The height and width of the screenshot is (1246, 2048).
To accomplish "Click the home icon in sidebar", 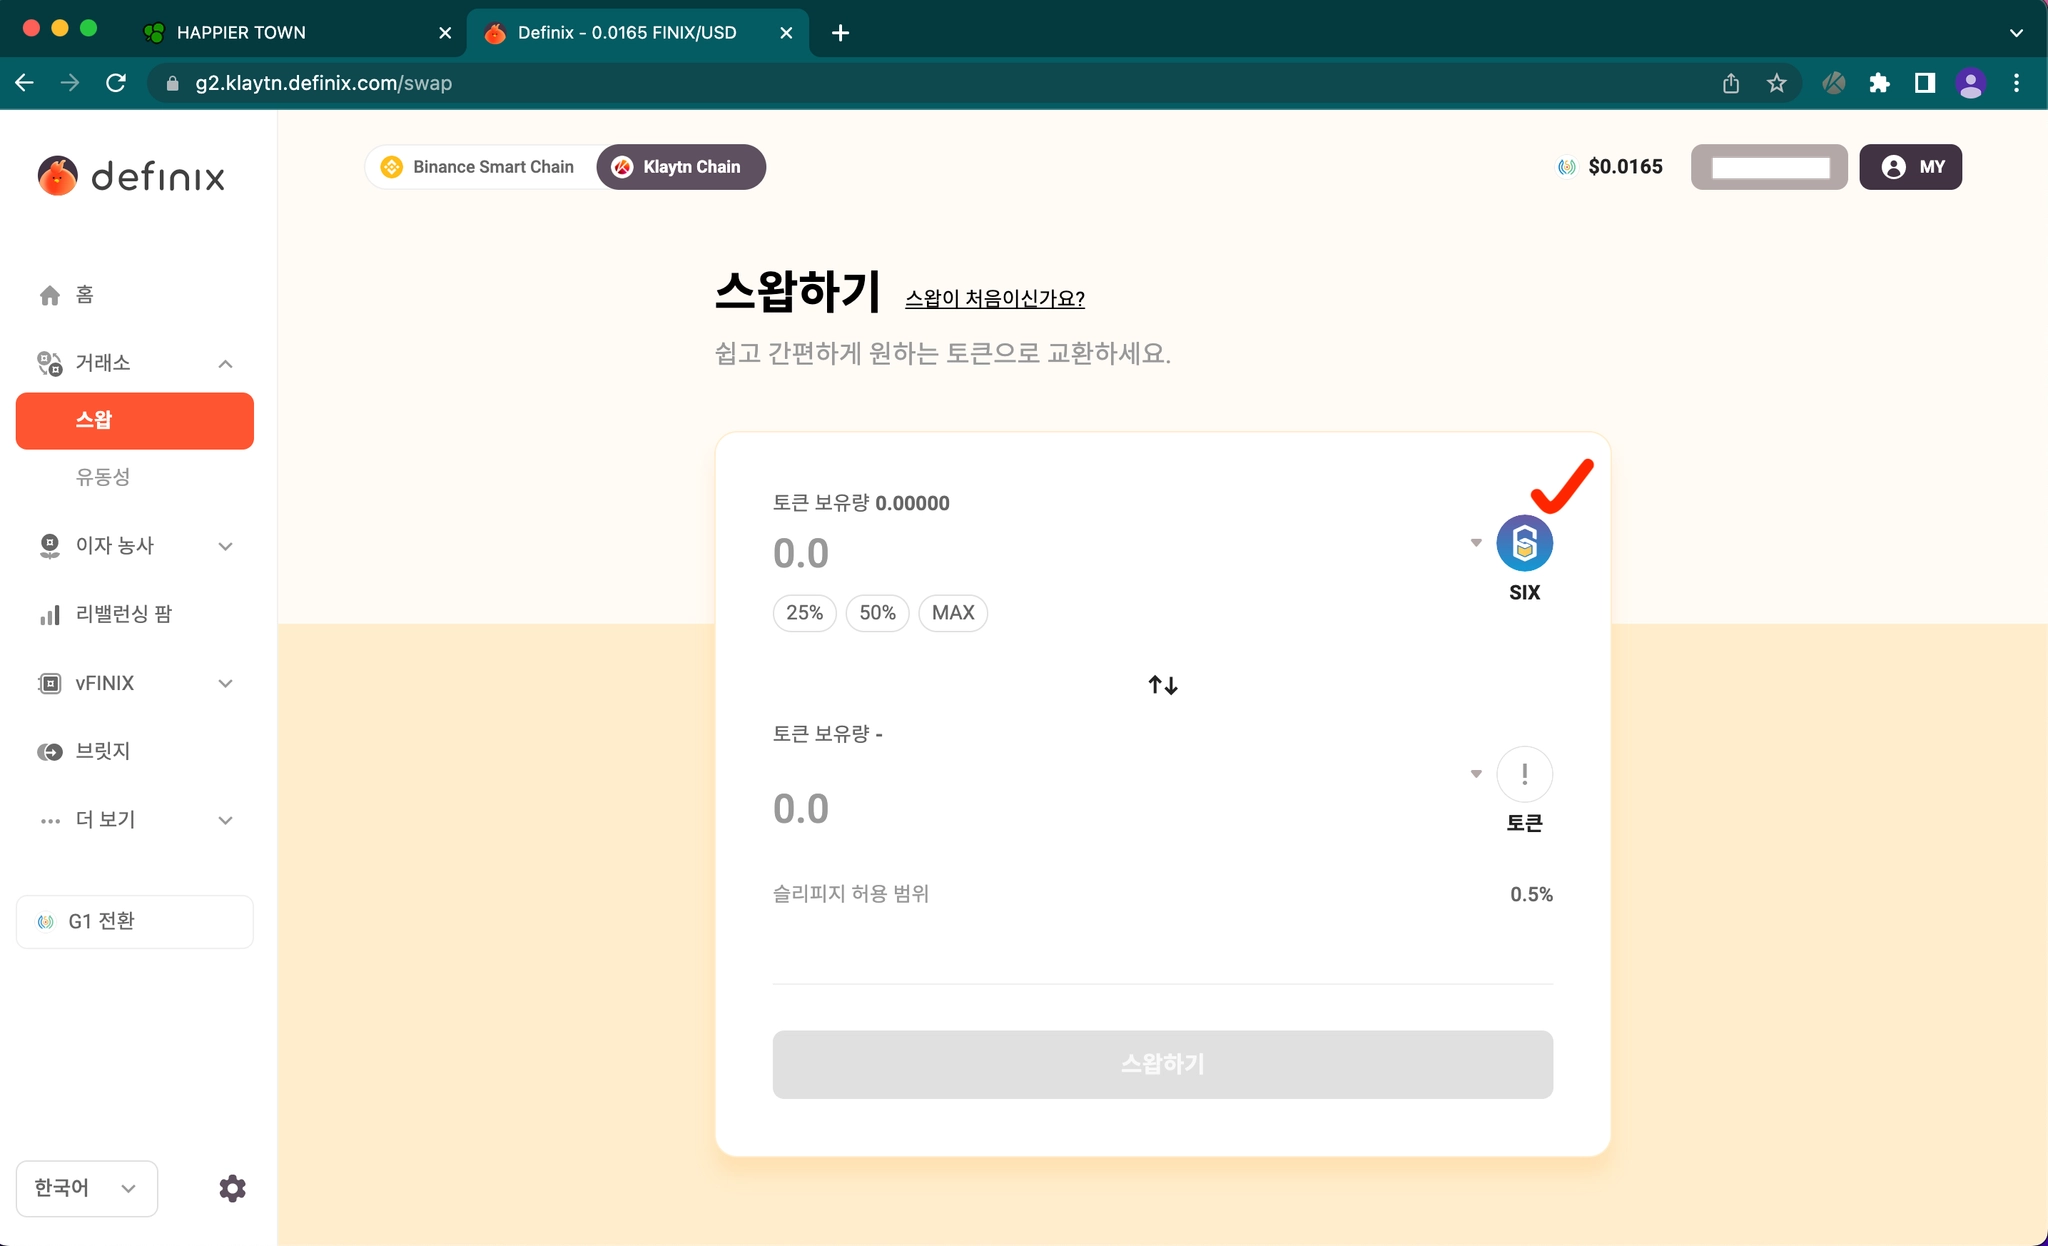I will tap(50, 295).
